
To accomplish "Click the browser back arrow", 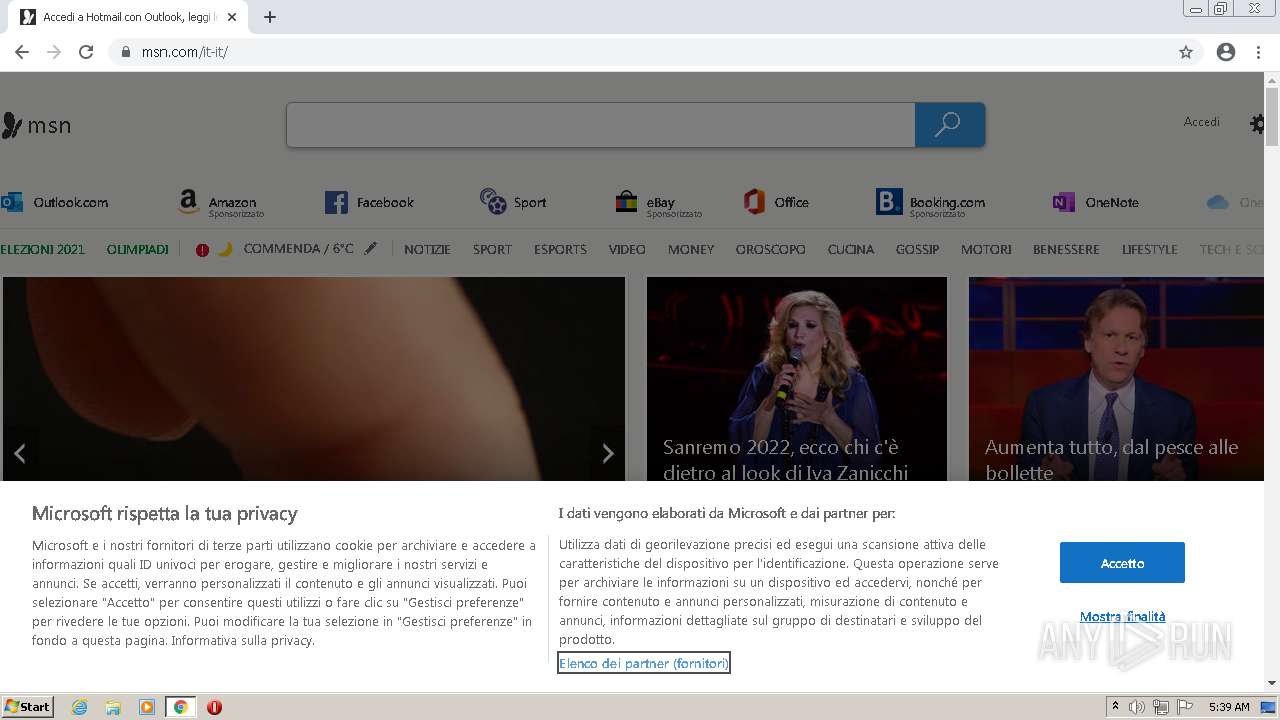I will click(x=21, y=52).
